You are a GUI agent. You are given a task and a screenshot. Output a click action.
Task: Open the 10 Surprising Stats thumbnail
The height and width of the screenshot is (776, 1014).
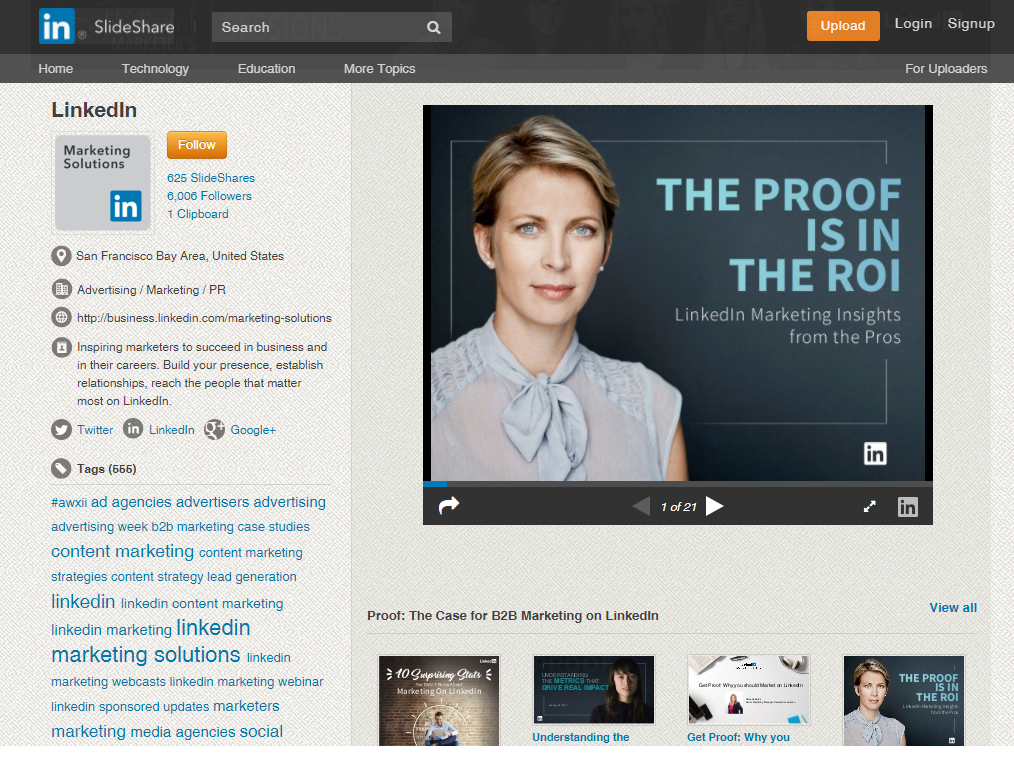439,701
